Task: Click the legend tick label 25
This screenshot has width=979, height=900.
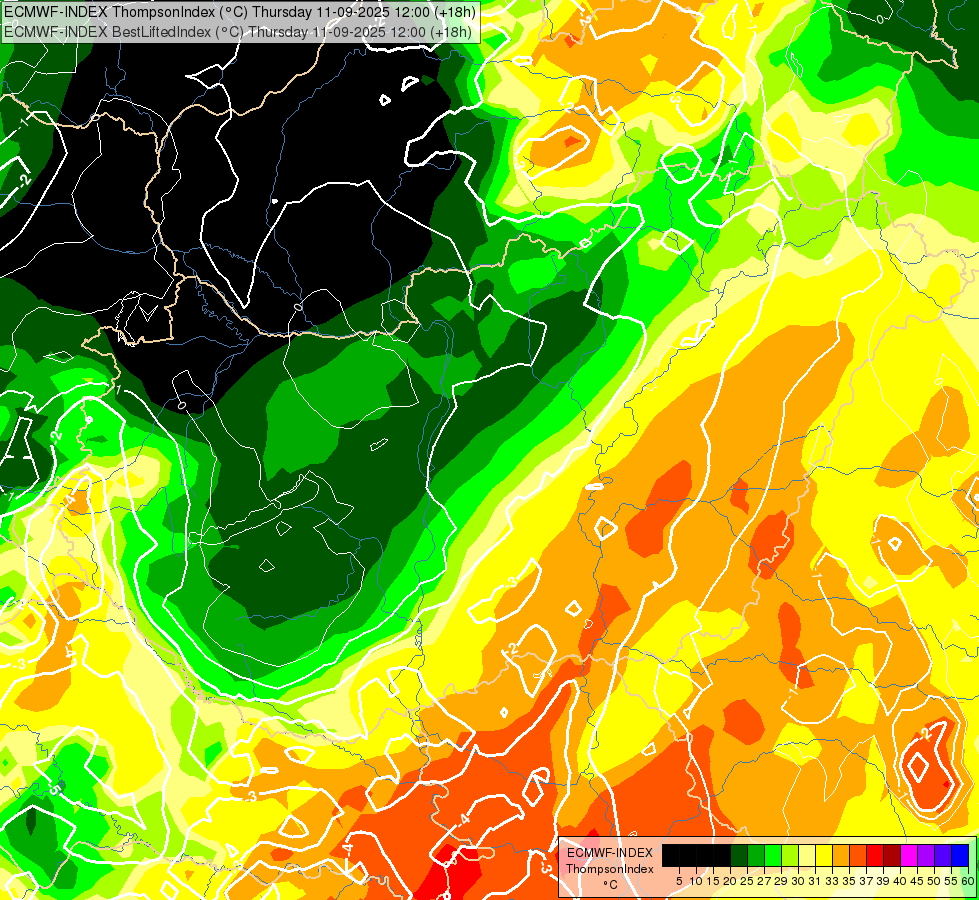Action: 747,881
